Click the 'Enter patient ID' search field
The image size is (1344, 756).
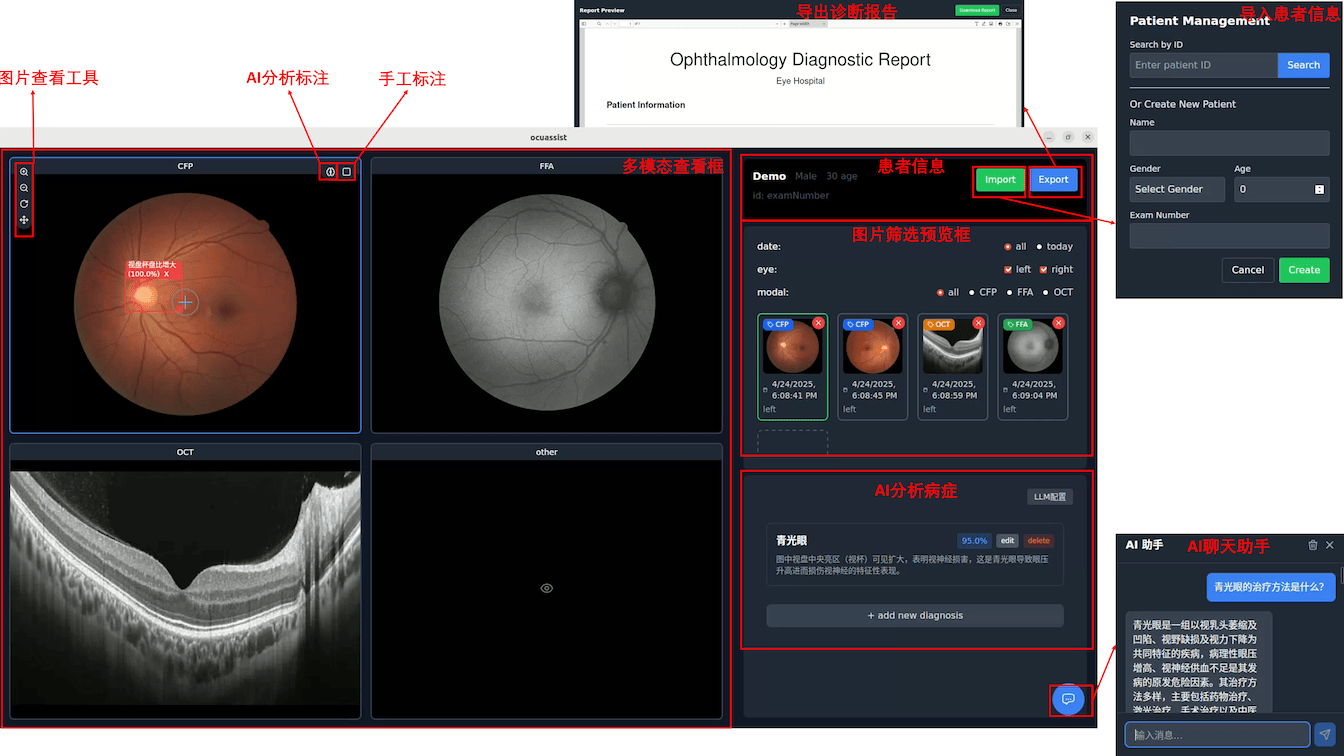tap(1204, 65)
